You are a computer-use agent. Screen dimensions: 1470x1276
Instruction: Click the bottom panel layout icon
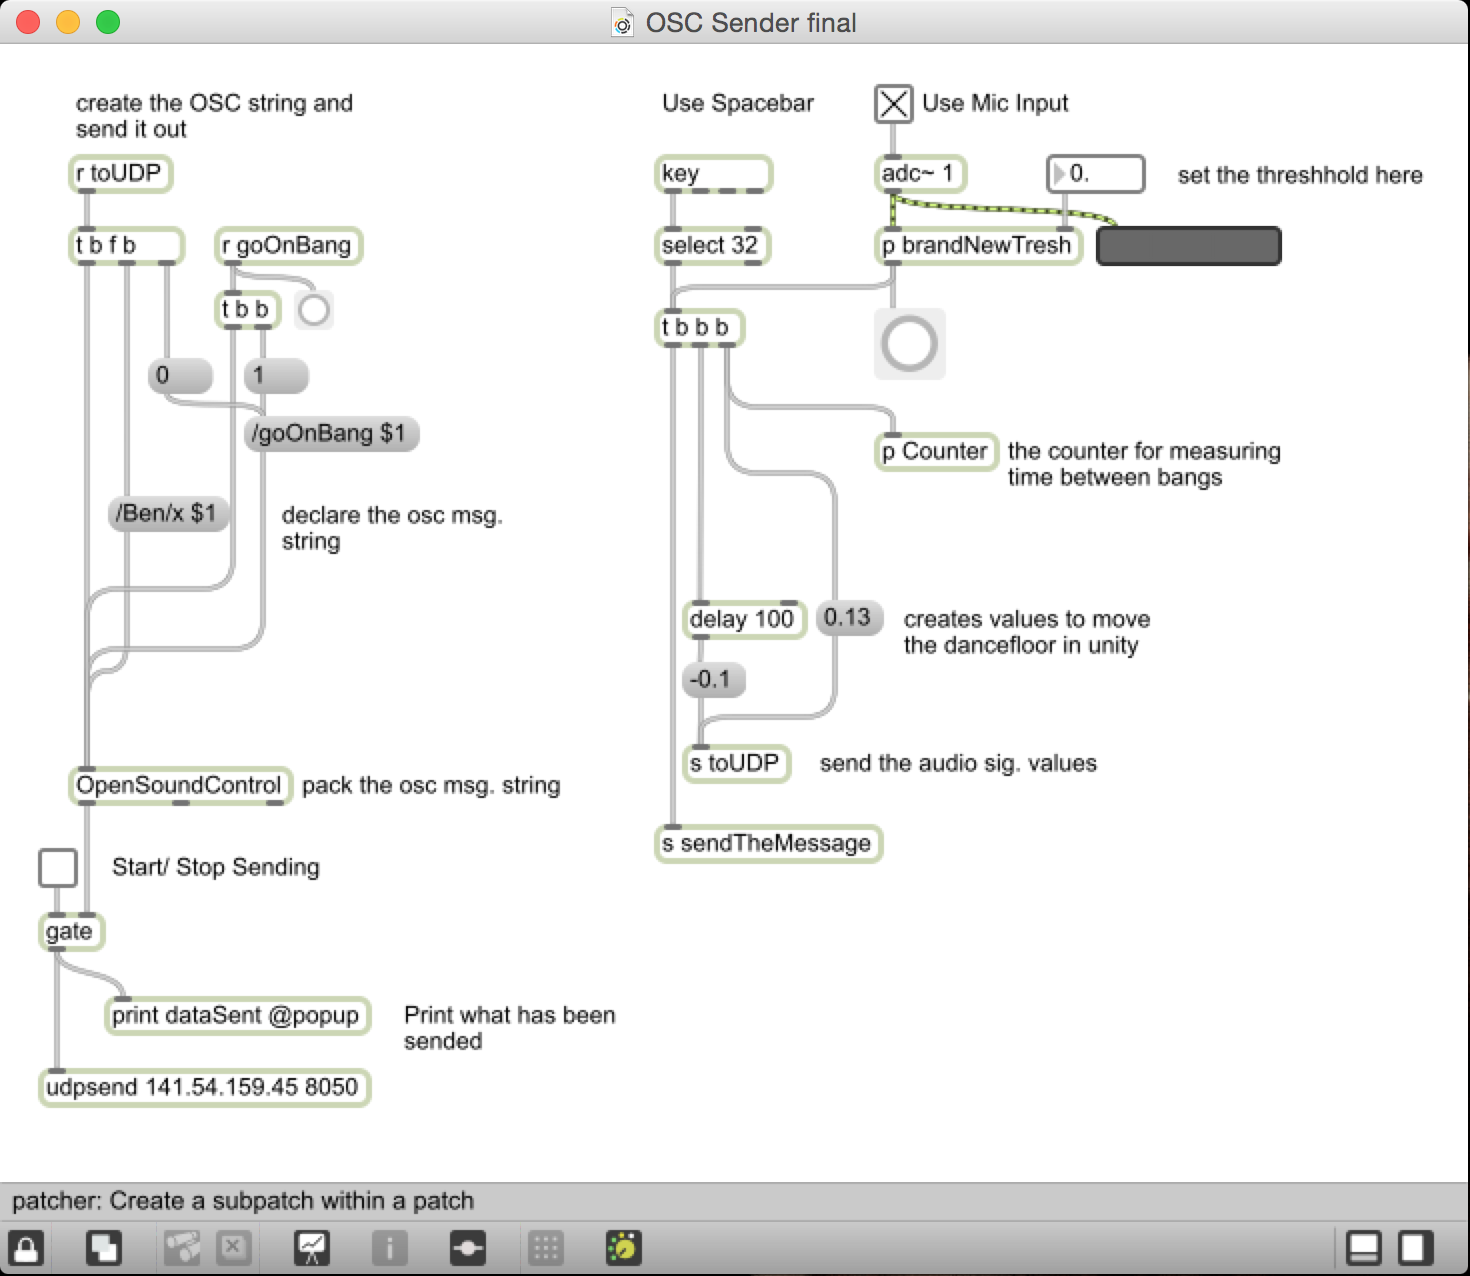coord(1364,1248)
